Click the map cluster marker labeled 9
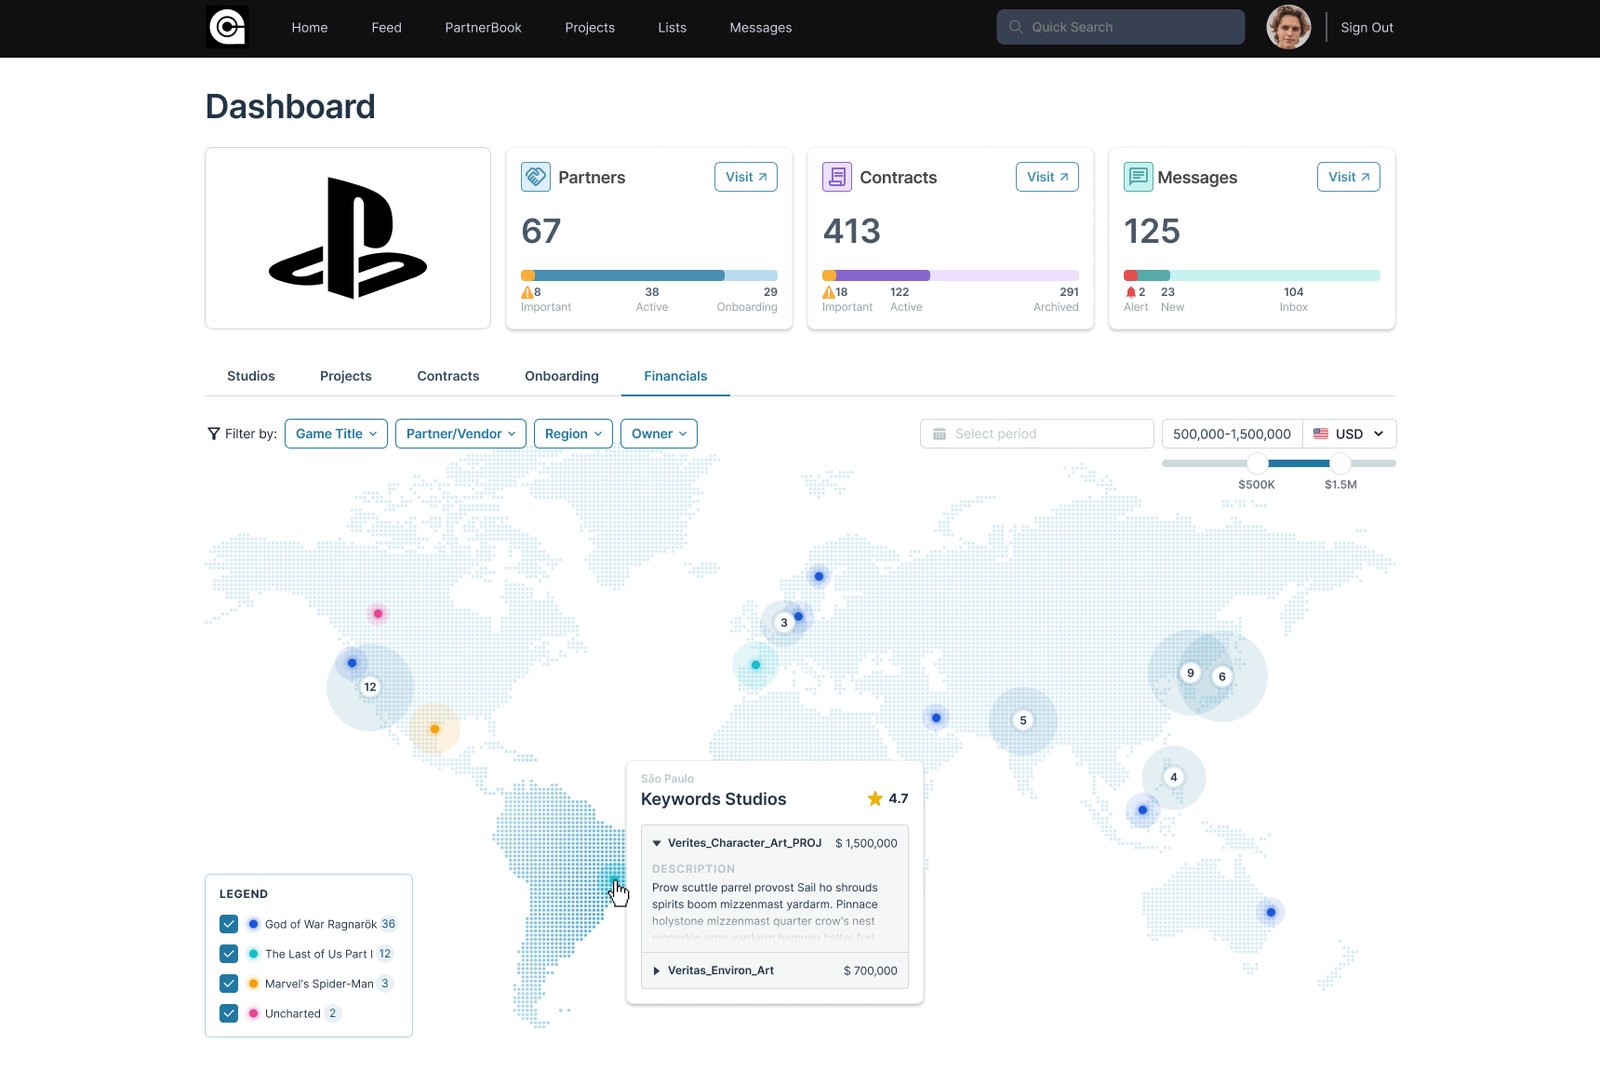The image size is (1600, 1071). [1190, 673]
